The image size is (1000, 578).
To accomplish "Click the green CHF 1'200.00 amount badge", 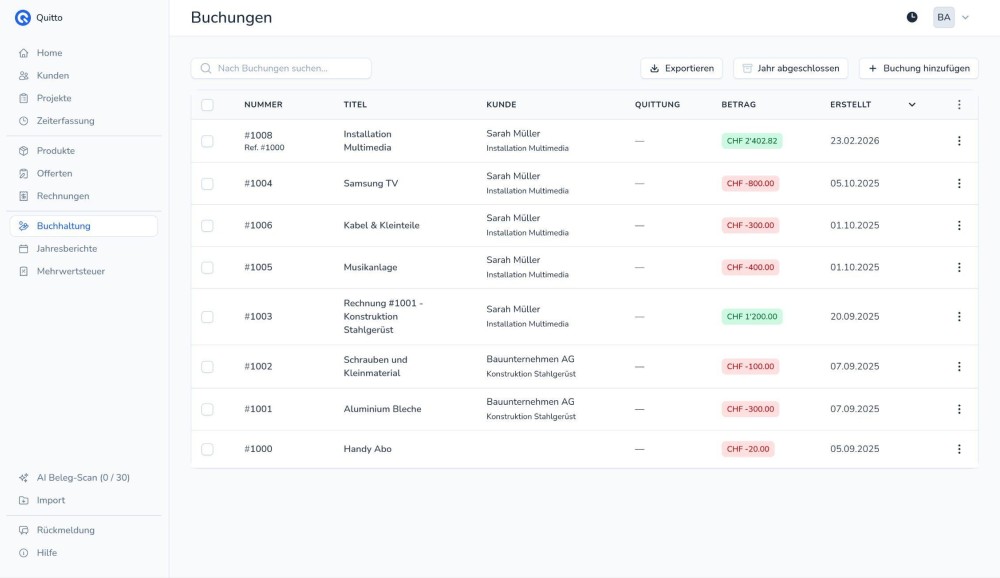I will (751, 317).
